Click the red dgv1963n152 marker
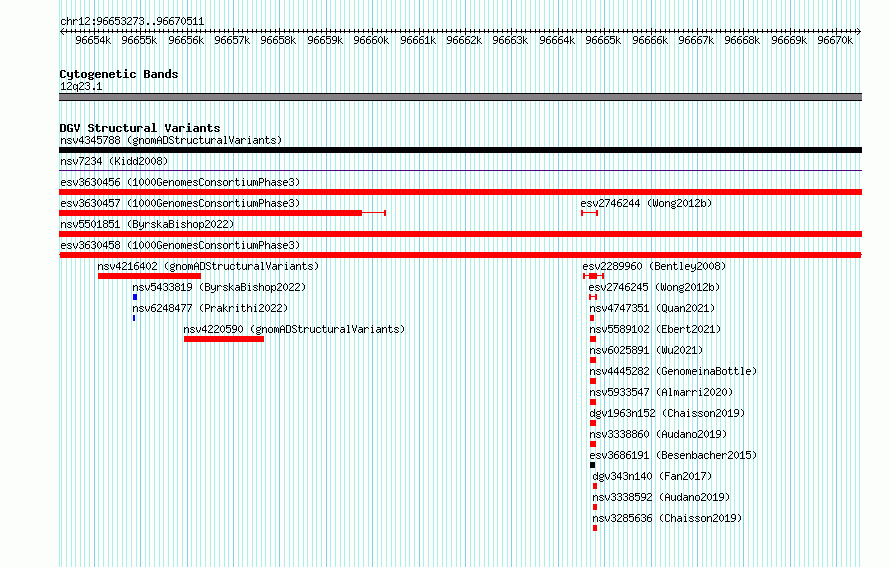 pyautogui.click(x=593, y=423)
